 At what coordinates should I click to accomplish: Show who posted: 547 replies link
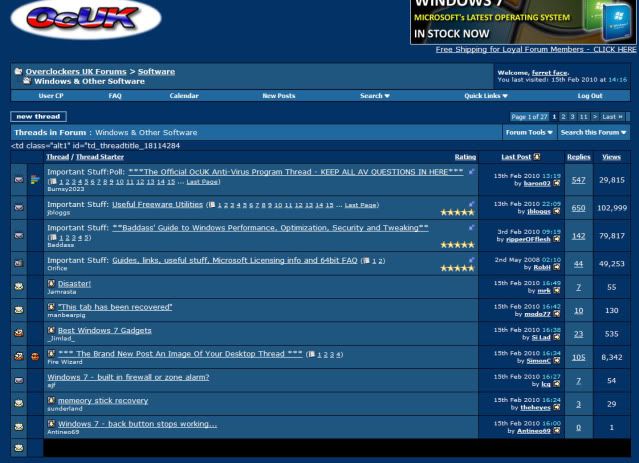click(x=578, y=180)
